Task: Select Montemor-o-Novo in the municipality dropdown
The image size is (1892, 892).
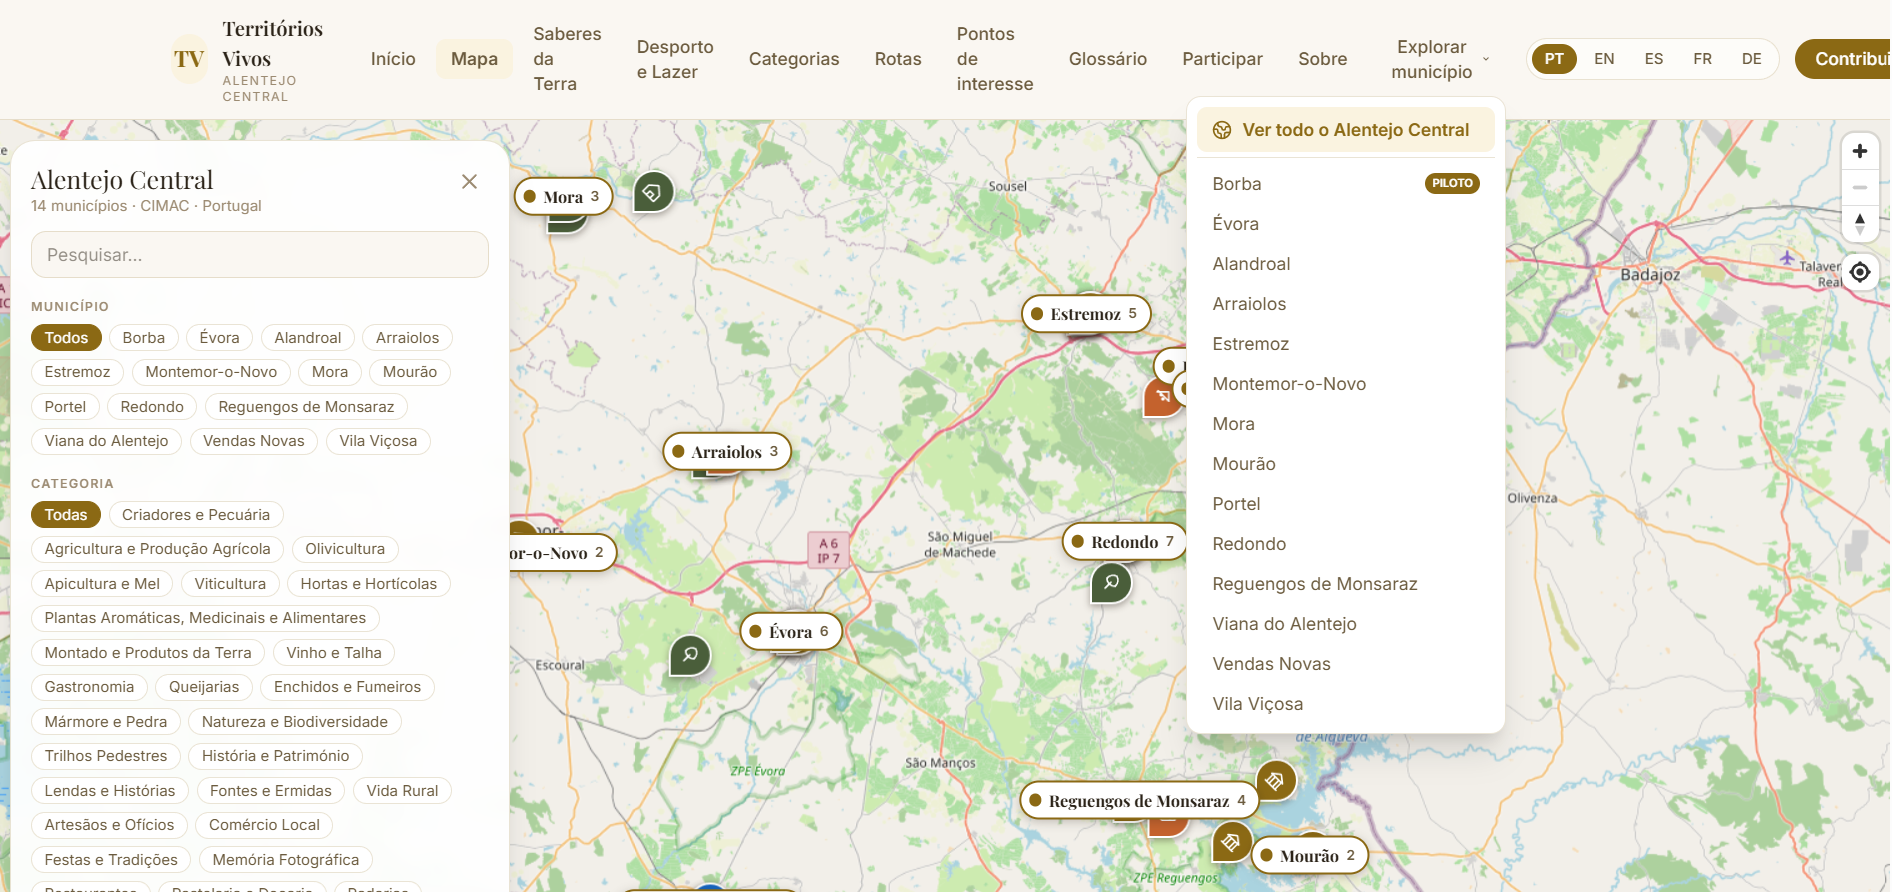Action: point(1345,384)
